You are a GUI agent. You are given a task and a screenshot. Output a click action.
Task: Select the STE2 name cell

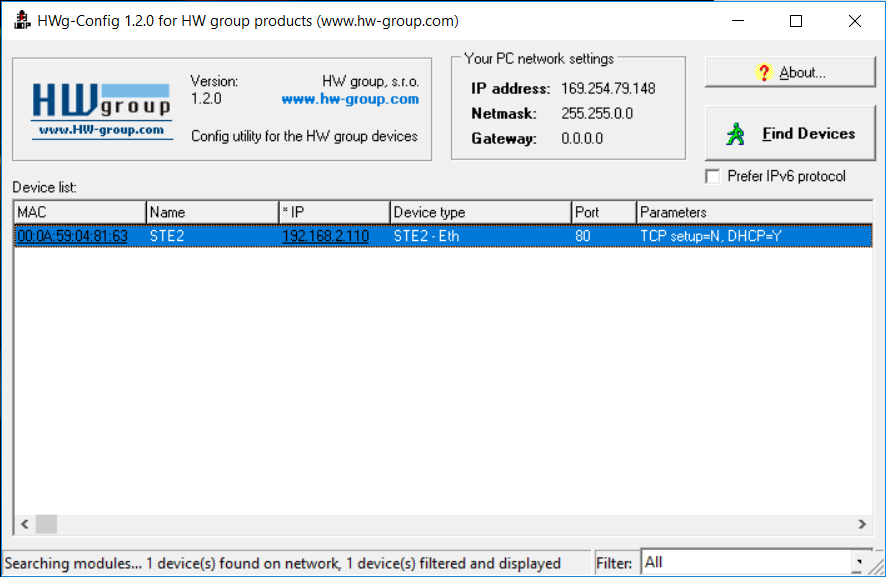click(x=167, y=236)
